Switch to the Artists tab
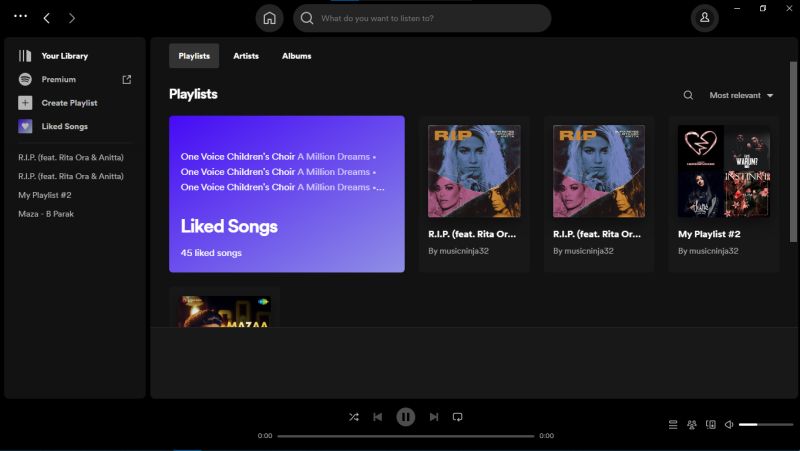This screenshot has height=451, width=800. pyautogui.click(x=246, y=56)
